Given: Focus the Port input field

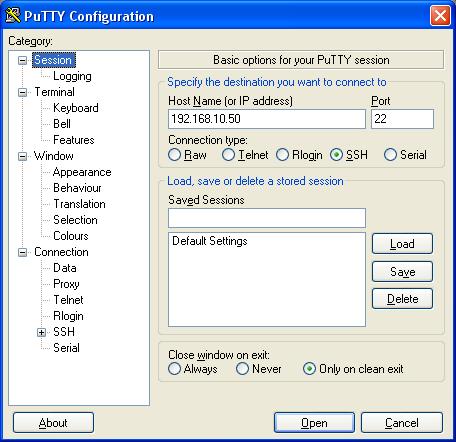Looking at the screenshot, I should [x=402, y=119].
